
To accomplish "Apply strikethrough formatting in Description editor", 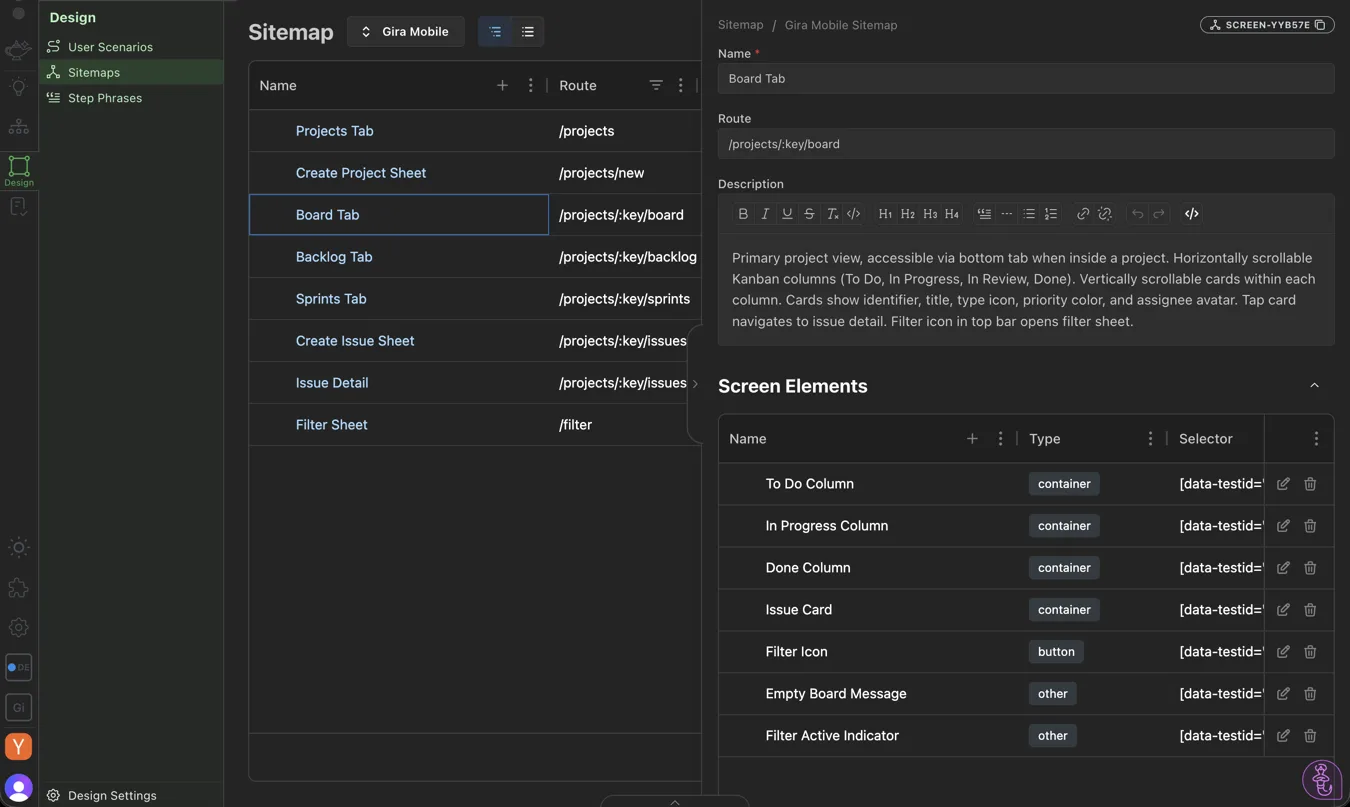I will pos(809,214).
